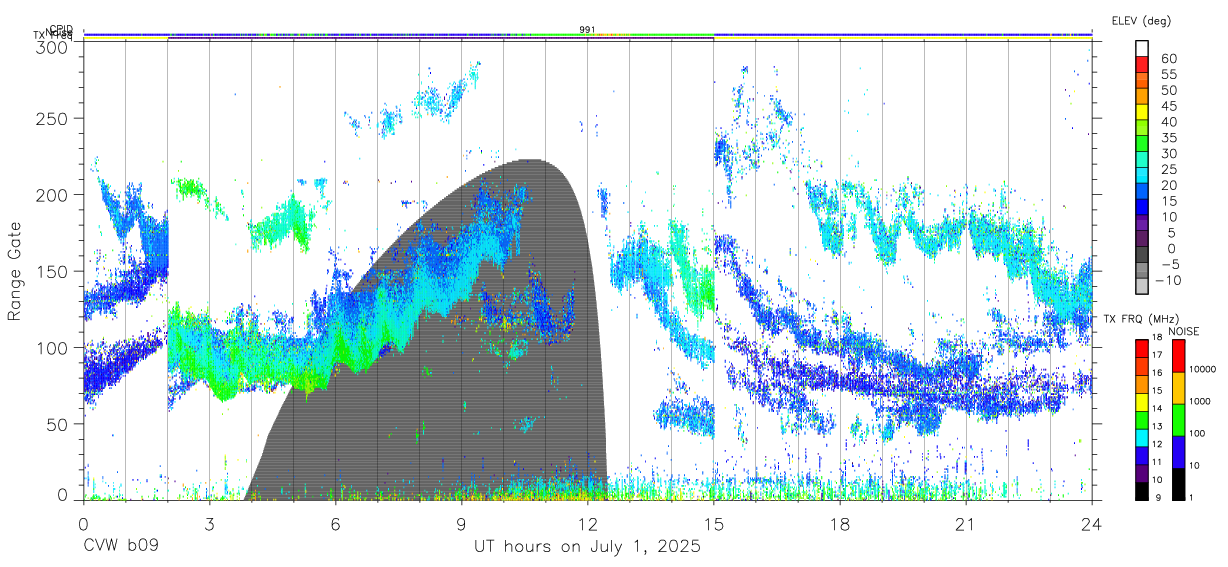
Task: Click the '1000' label on the NOISE legend
Action: tap(1201, 402)
